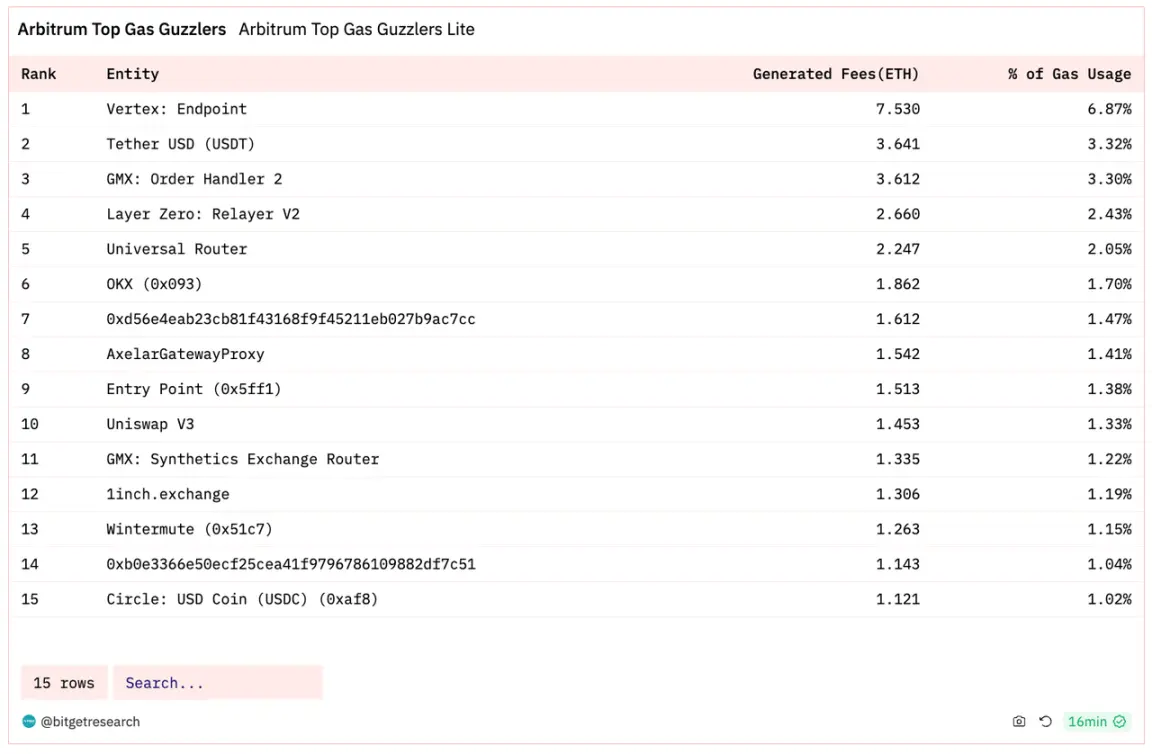Select the Vertex: Endpoint entity cell
The width and height of the screenshot is (1152, 754).
[x=176, y=109]
